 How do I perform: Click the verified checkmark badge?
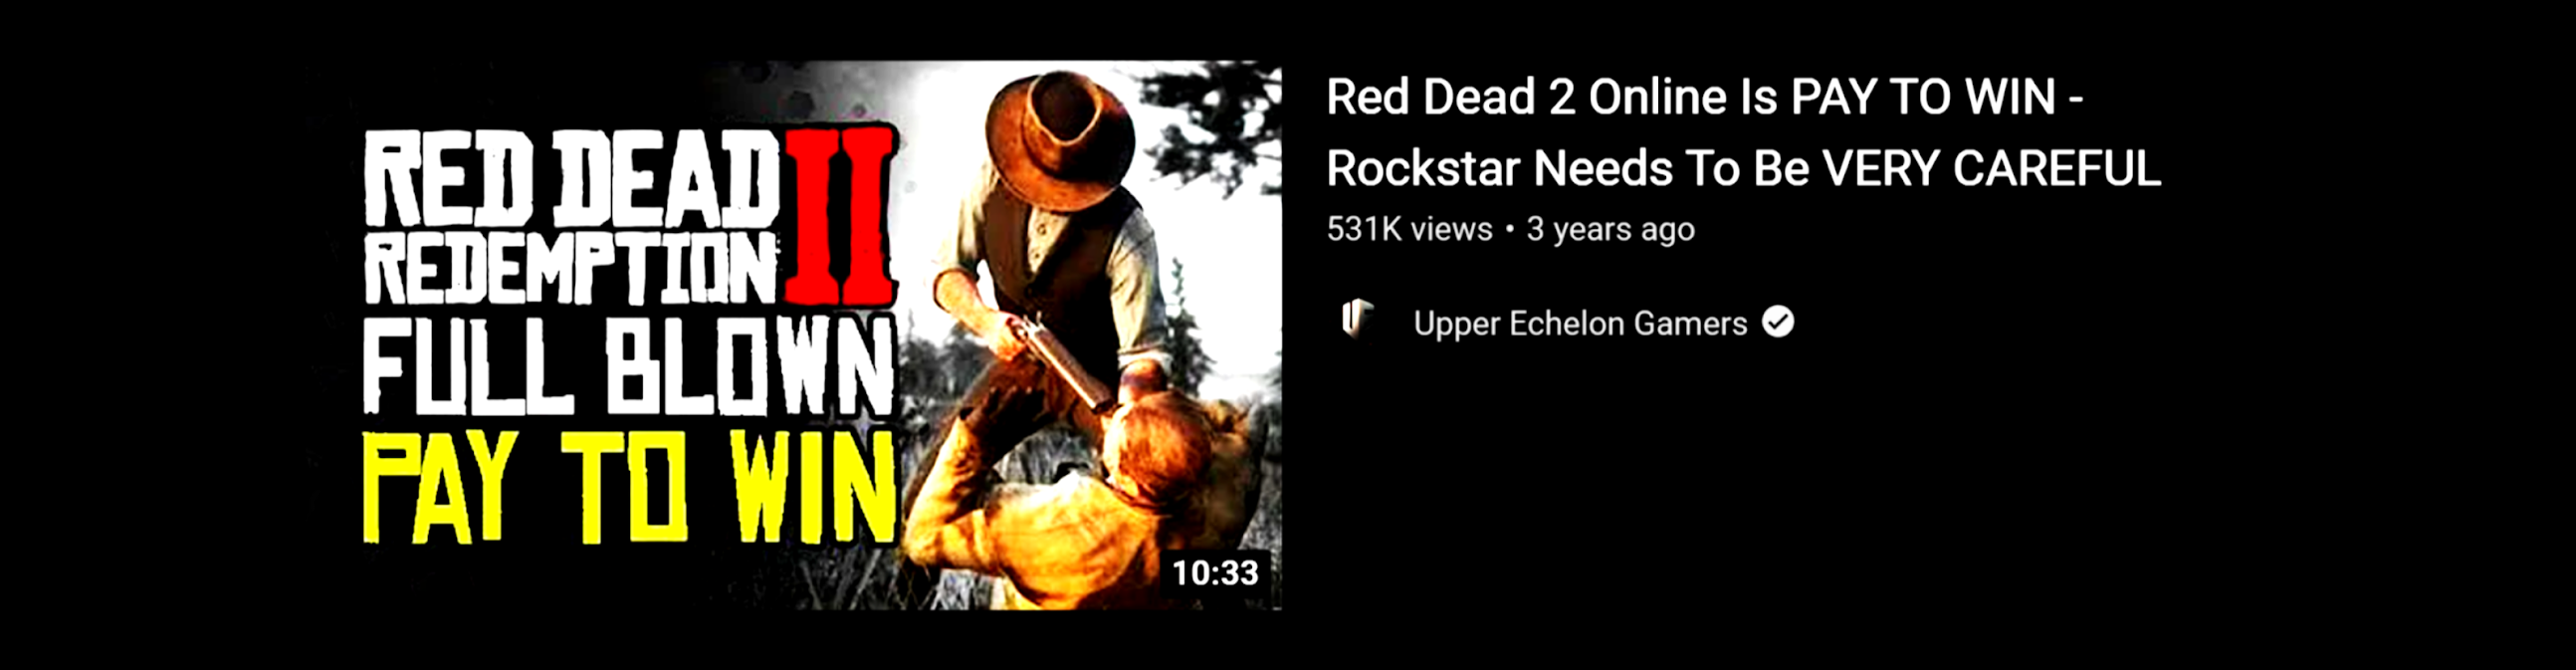coord(1778,322)
